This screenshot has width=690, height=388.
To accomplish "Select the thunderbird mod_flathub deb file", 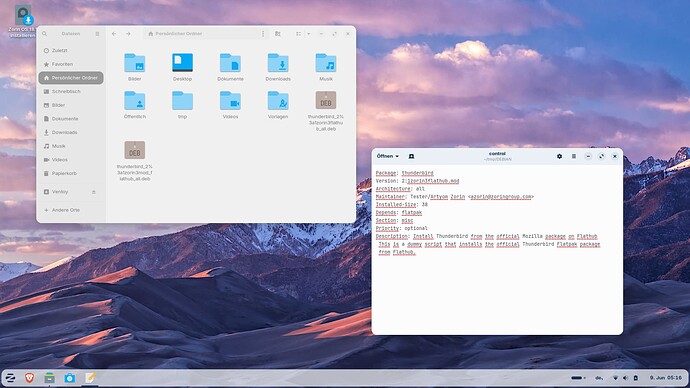I will pos(135,161).
